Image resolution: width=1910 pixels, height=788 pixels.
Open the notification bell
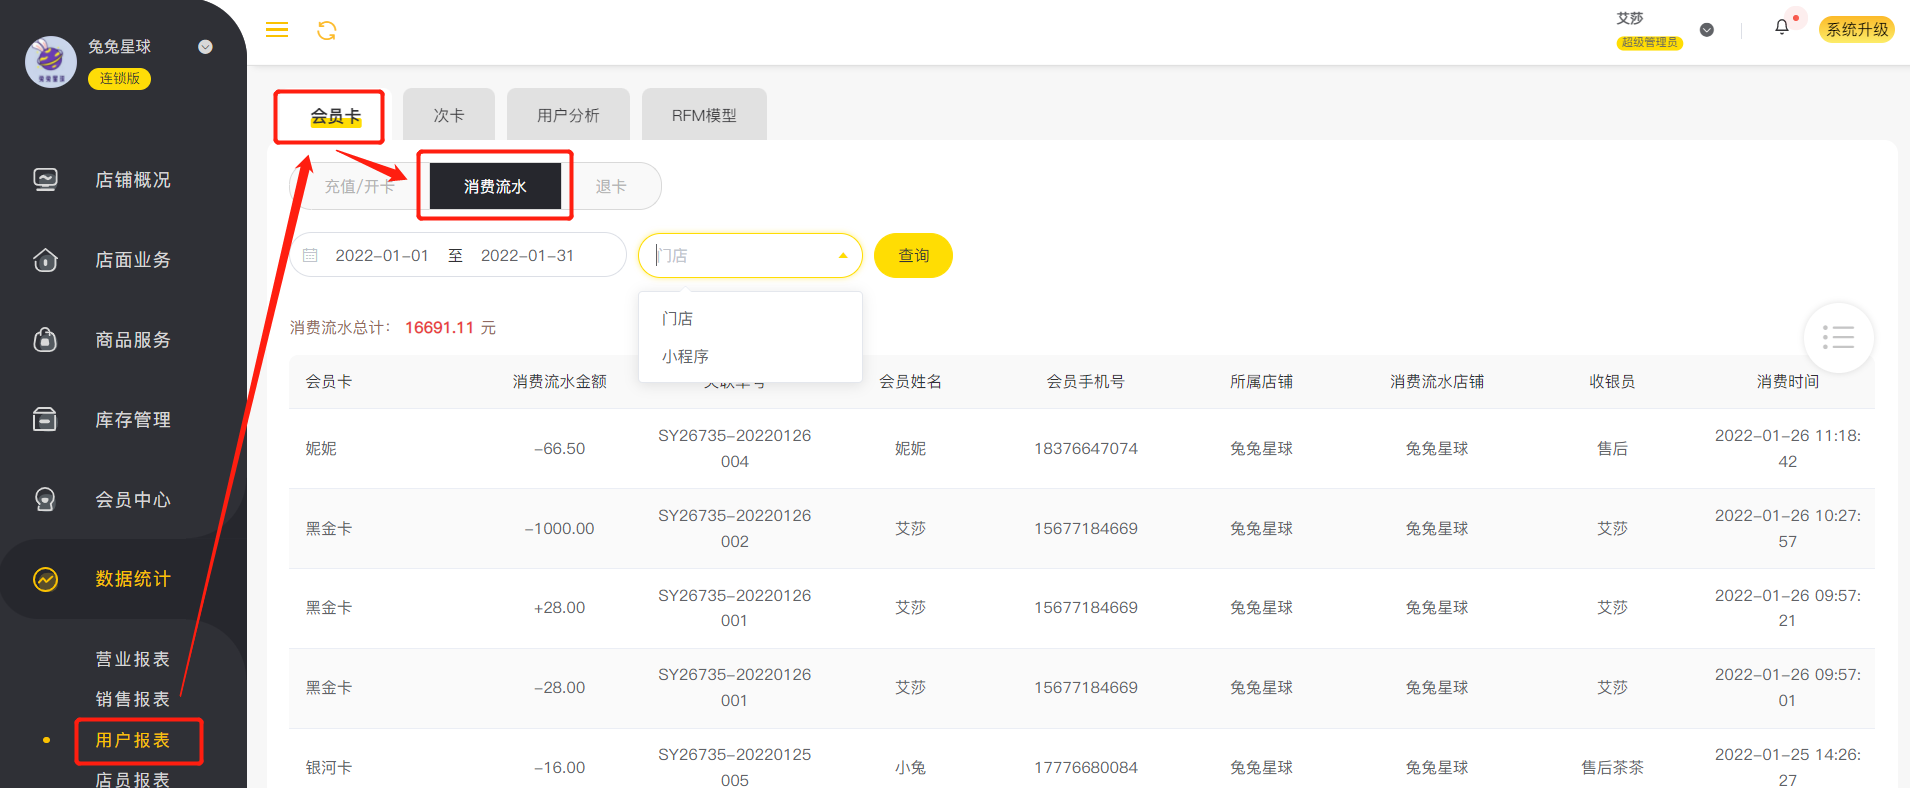[x=1782, y=27]
